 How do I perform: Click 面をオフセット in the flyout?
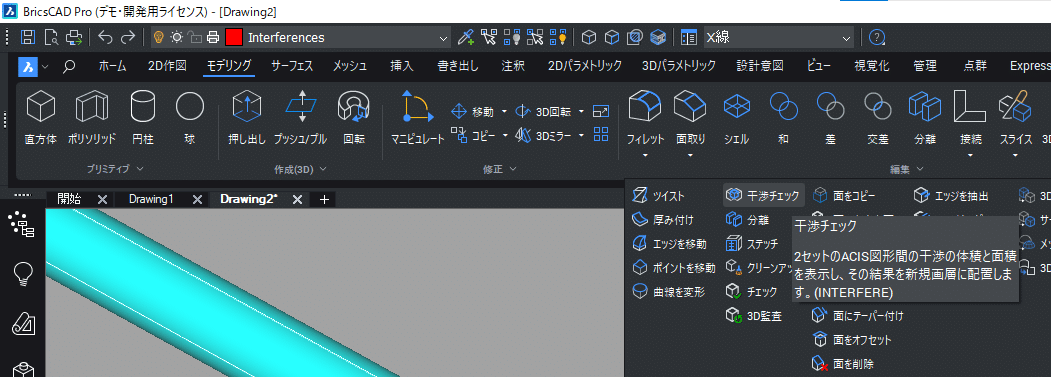(x=852, y=340)
